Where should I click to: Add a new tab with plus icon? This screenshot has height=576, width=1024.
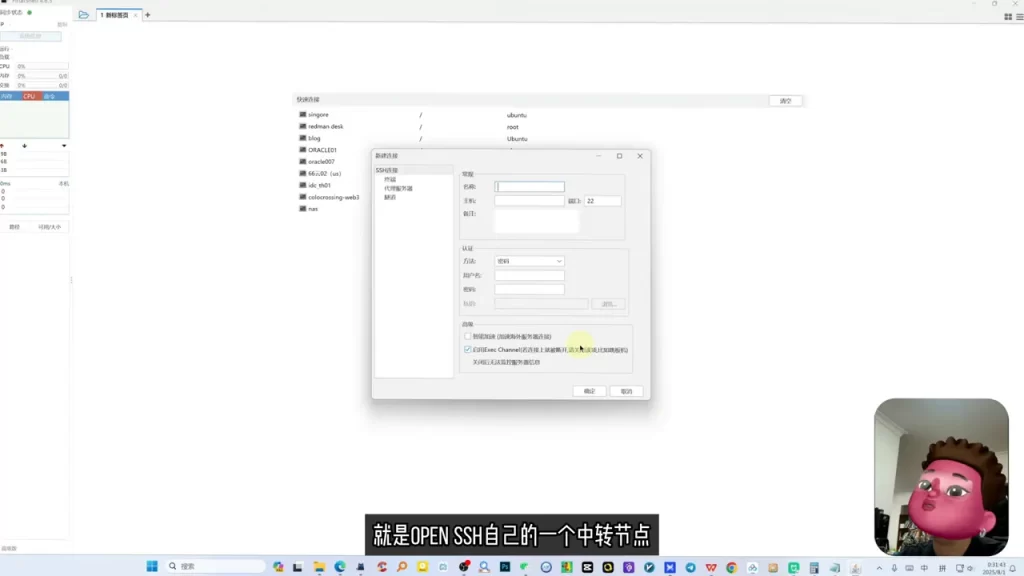148,14
